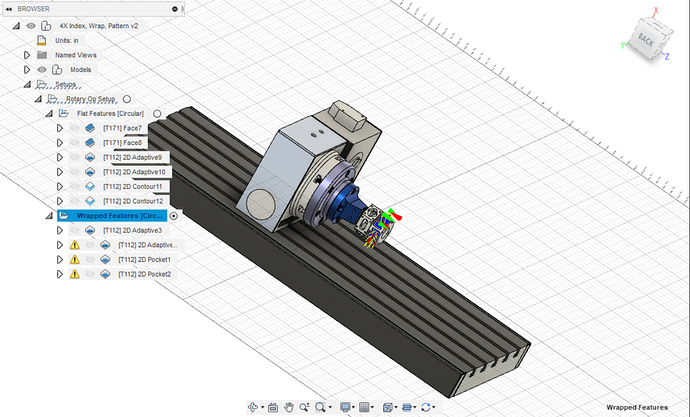Select the Units: in entry
The height and width of the screenshot is (417, 690).
pyautogui.click(x=67, y=40)
